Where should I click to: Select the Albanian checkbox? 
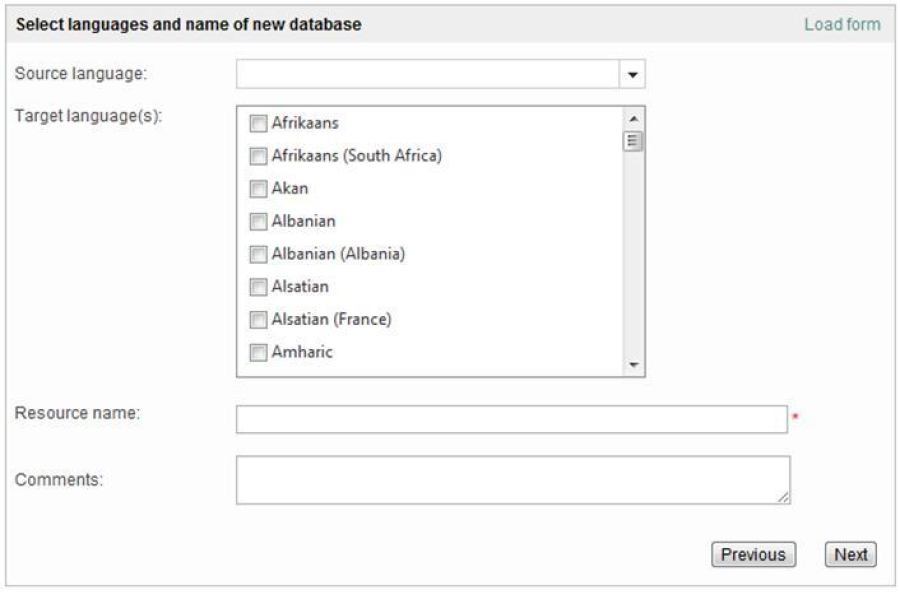pos(258,222)
